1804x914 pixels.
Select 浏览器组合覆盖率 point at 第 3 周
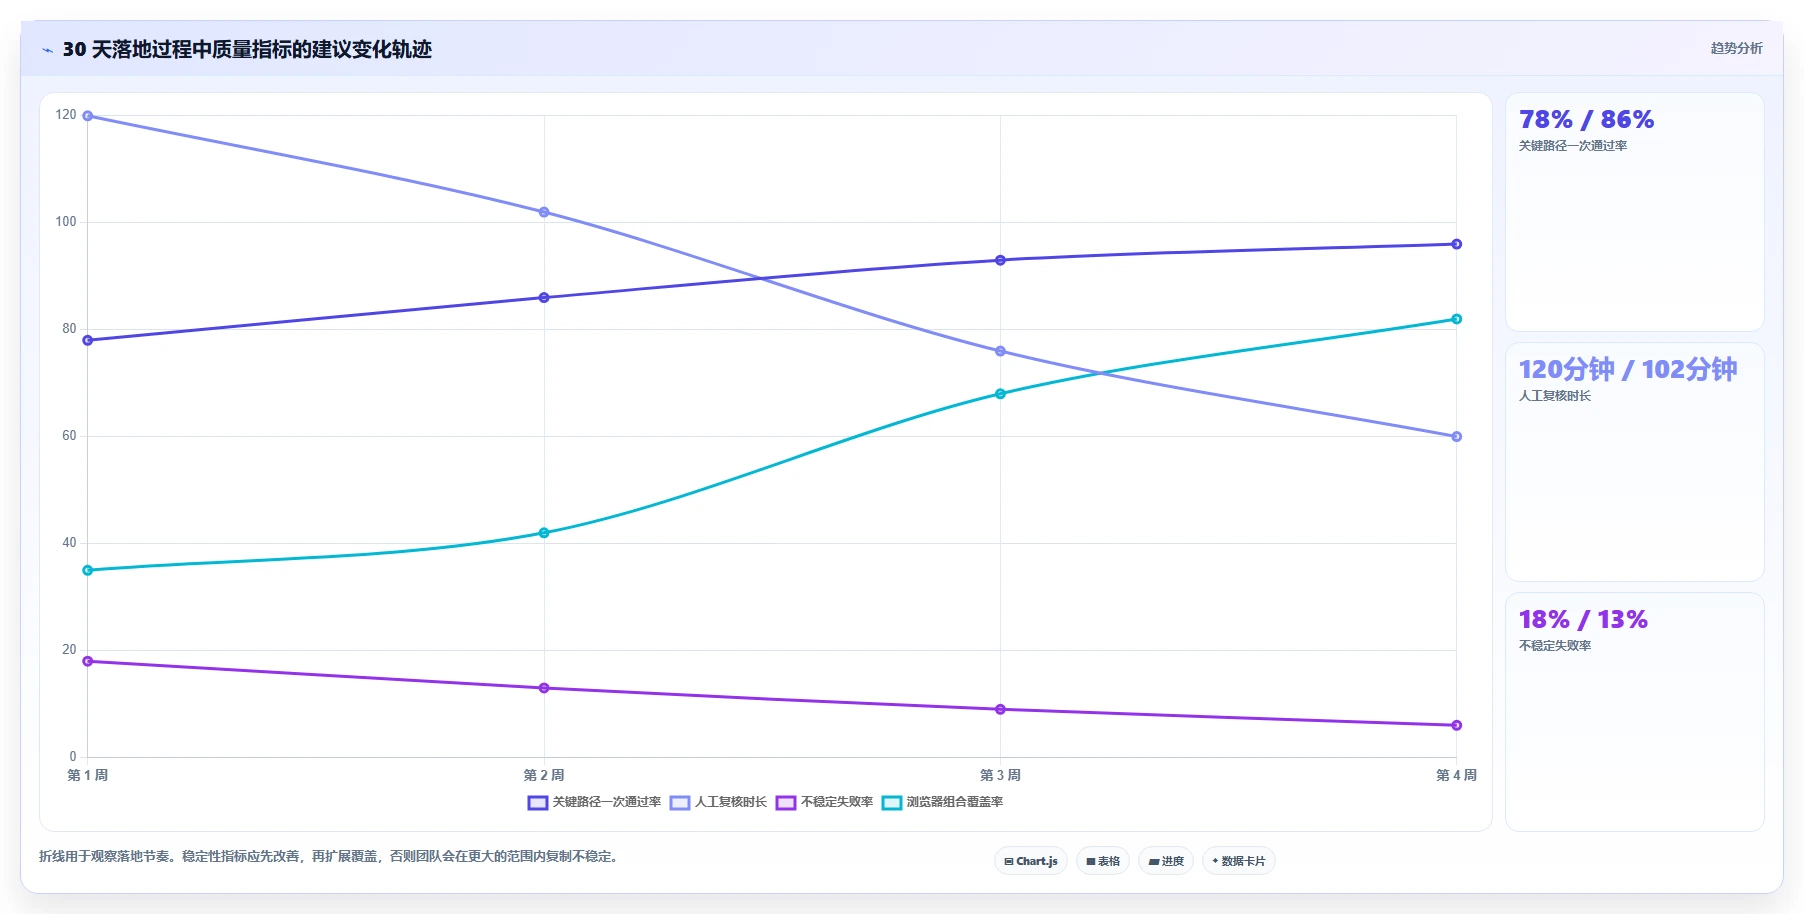(x=1000, y=394)
